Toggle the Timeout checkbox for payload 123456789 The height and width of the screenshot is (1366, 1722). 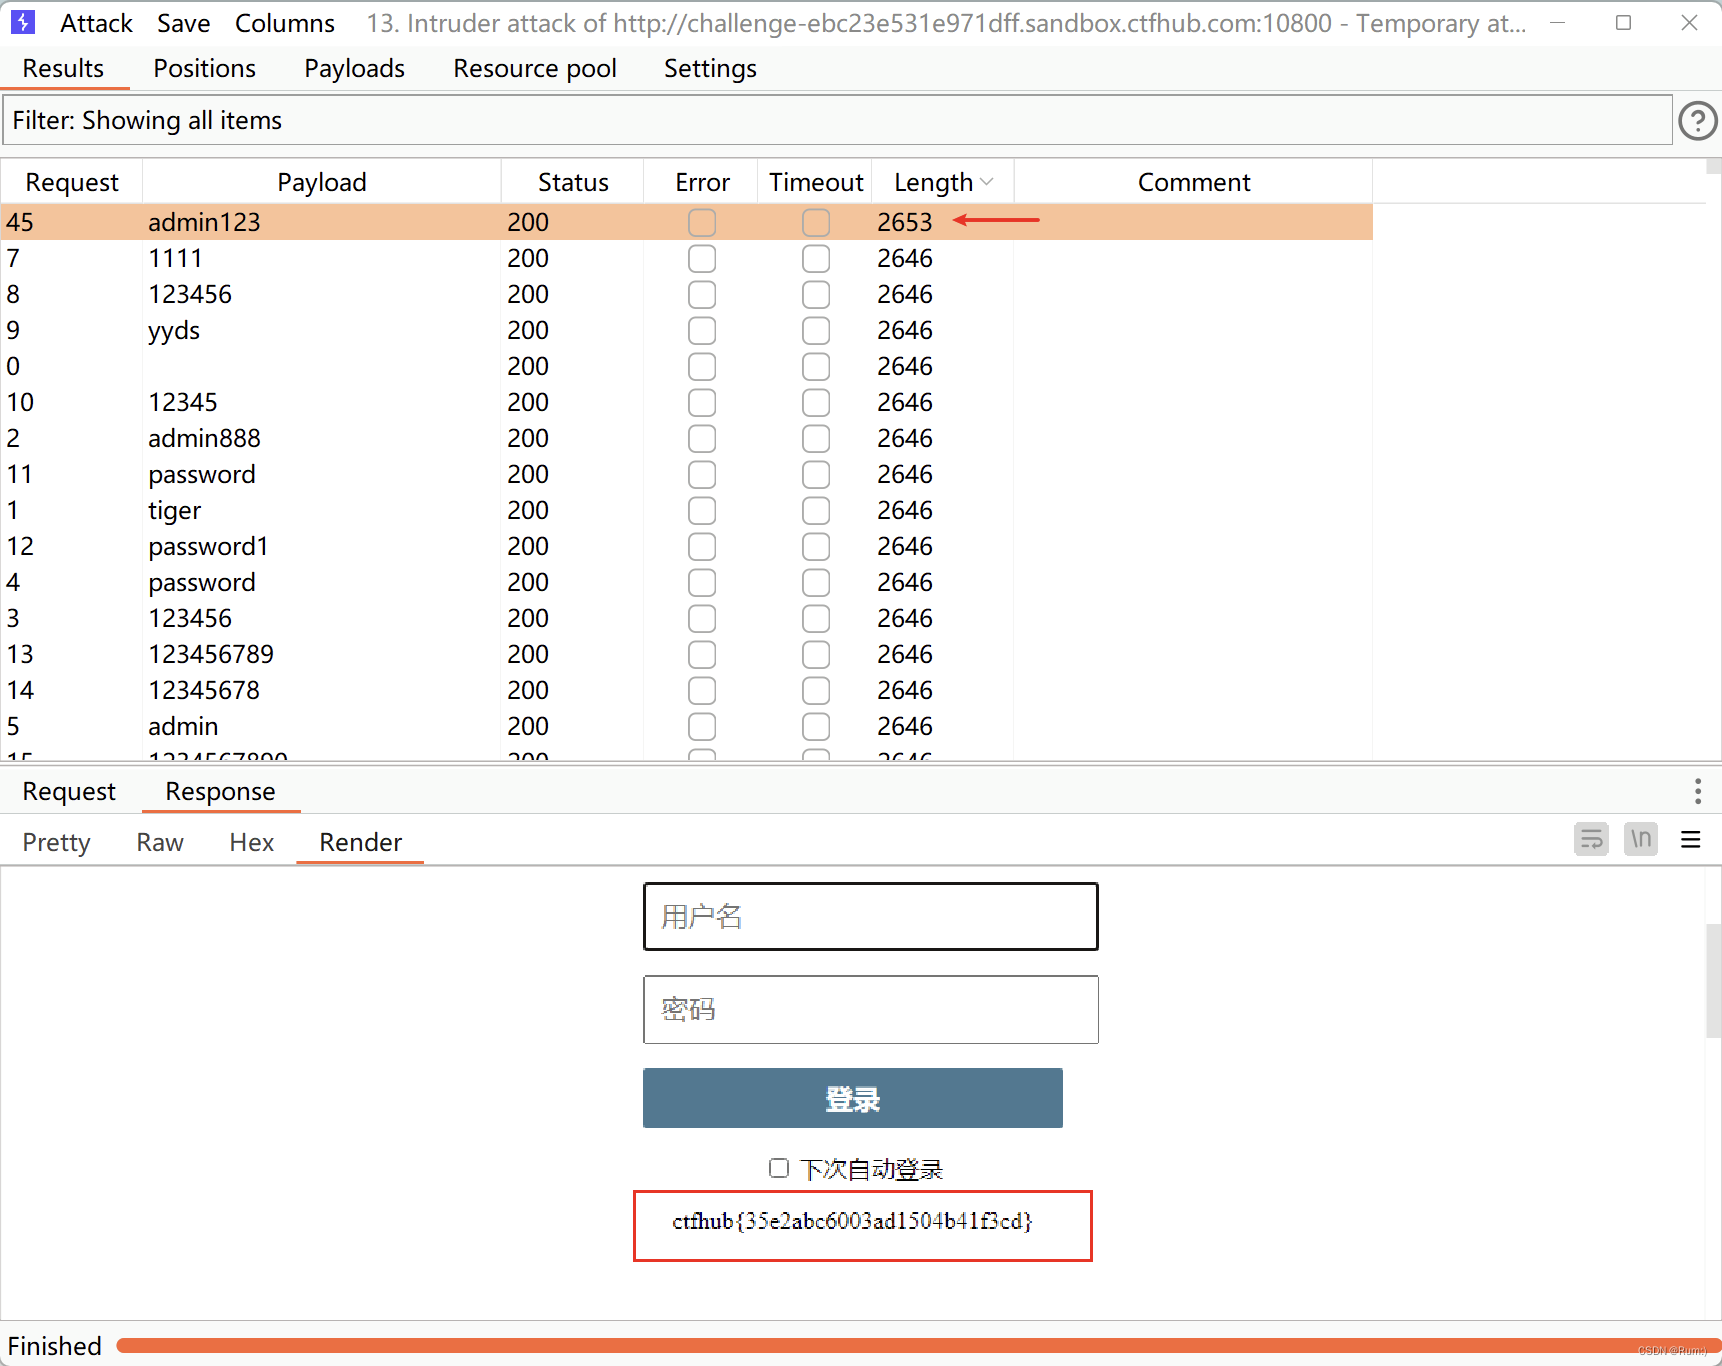(x=816, y=654)
